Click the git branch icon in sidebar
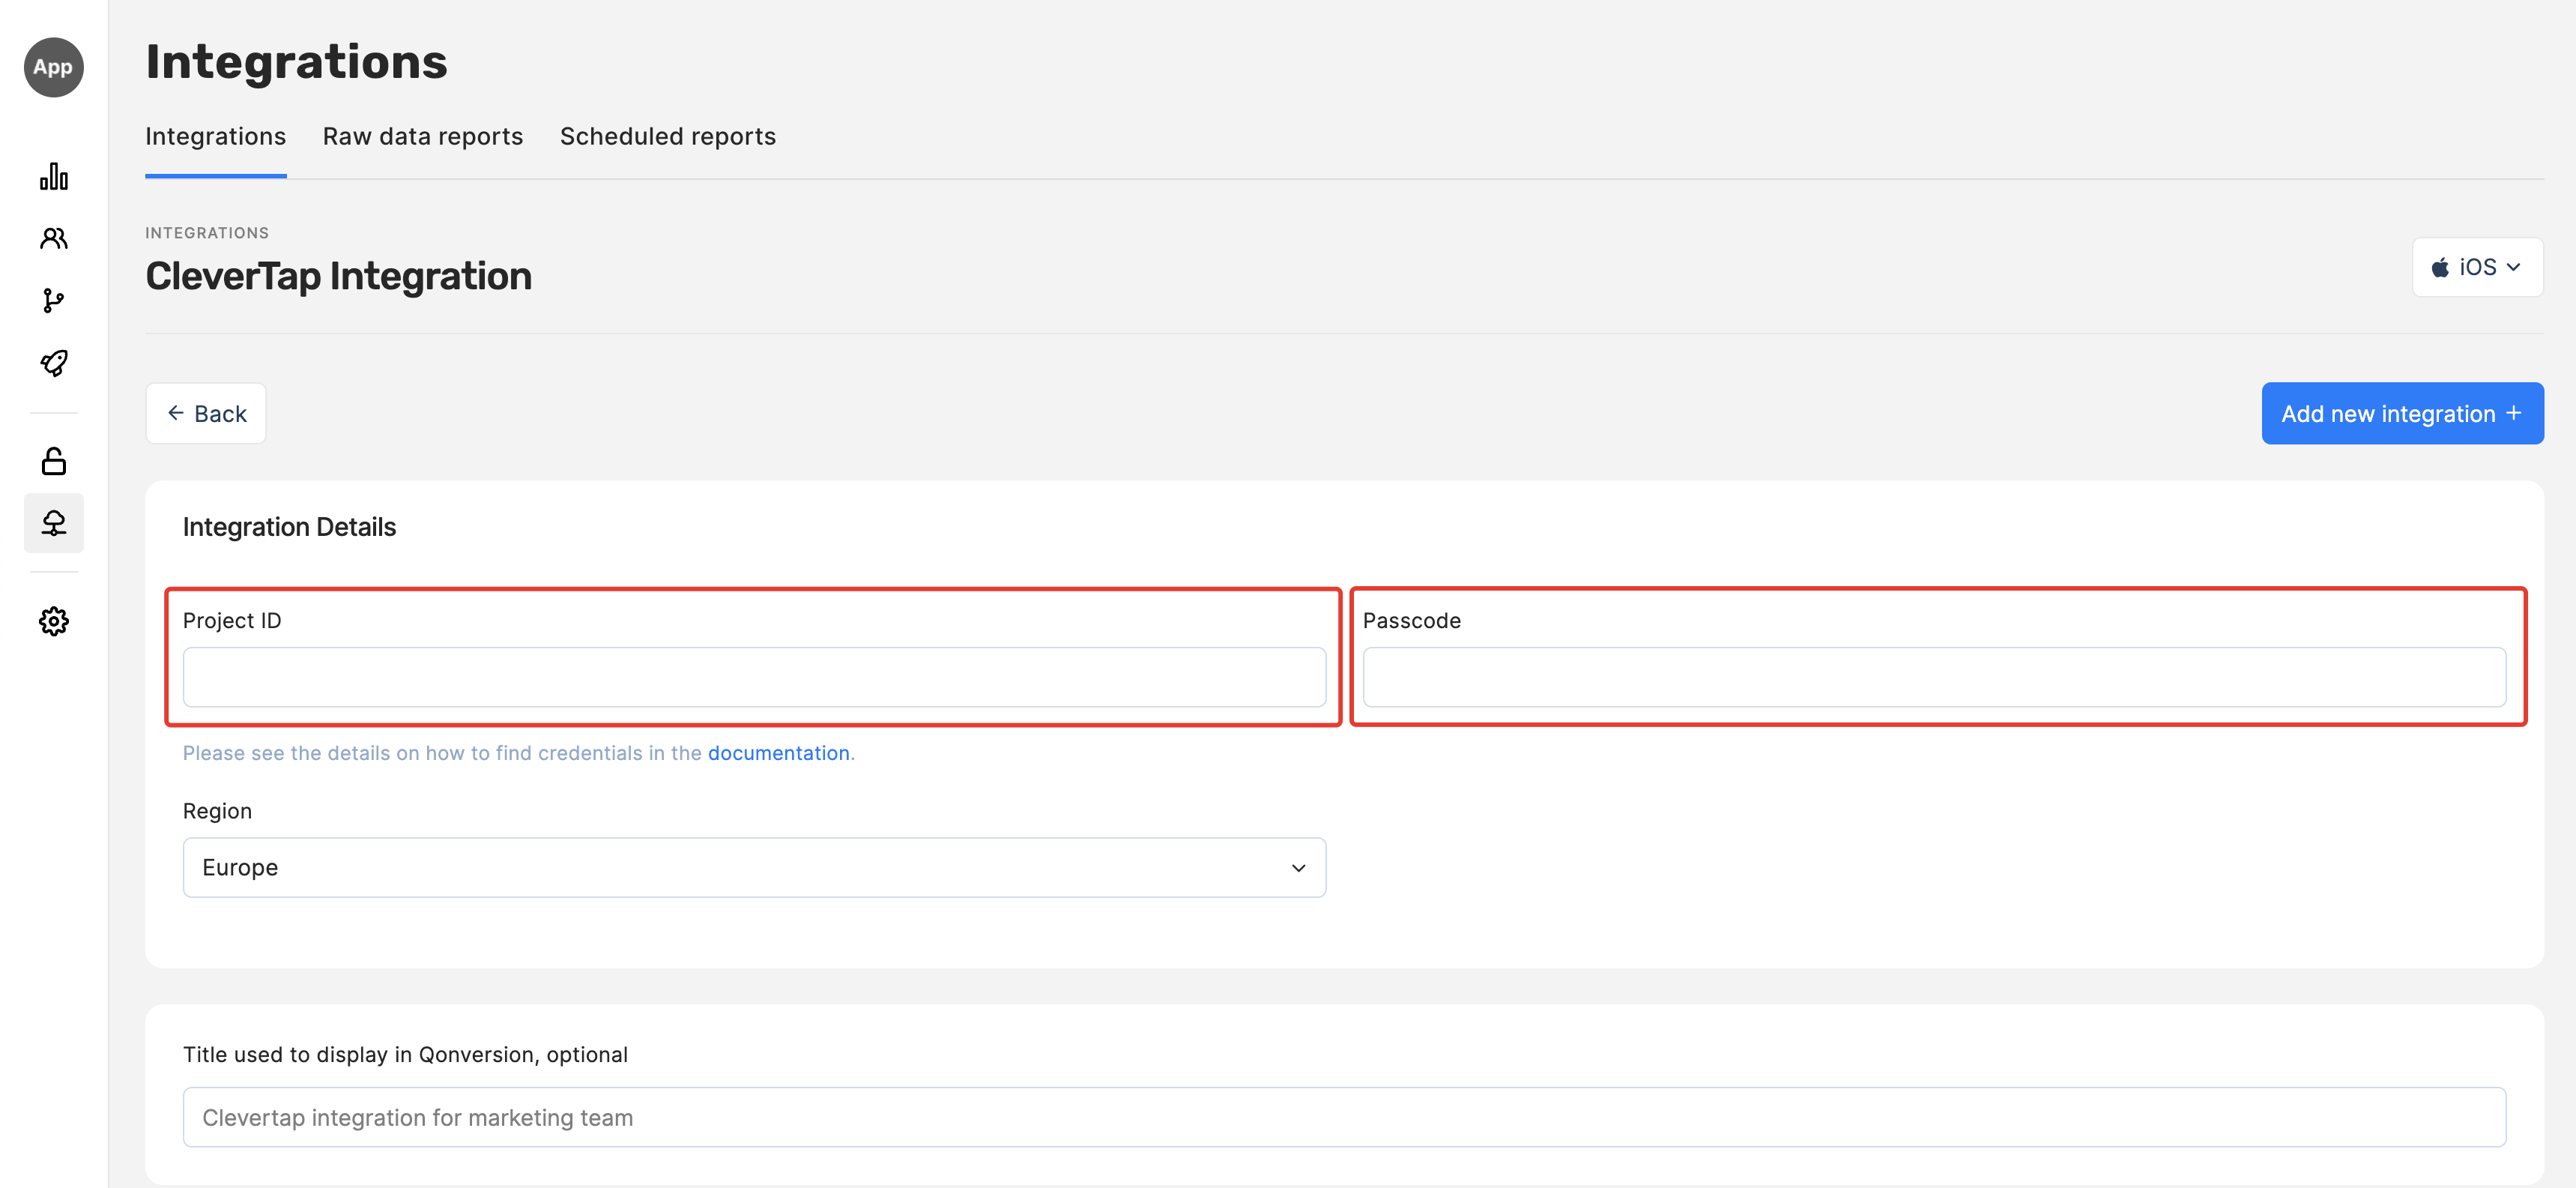The width and height of the screenshot is (2576, 1188). (54, 300)
